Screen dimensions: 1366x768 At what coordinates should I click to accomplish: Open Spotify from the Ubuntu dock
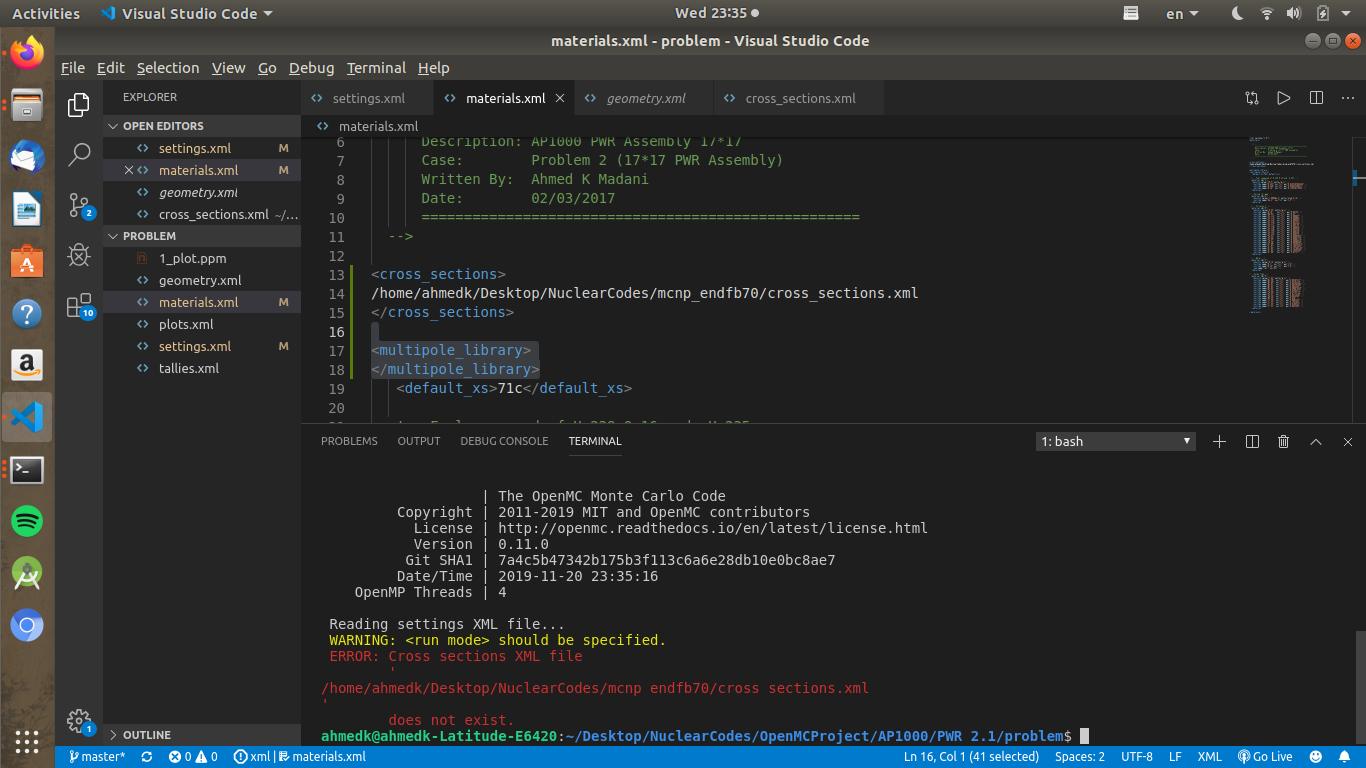coord(27,520)
